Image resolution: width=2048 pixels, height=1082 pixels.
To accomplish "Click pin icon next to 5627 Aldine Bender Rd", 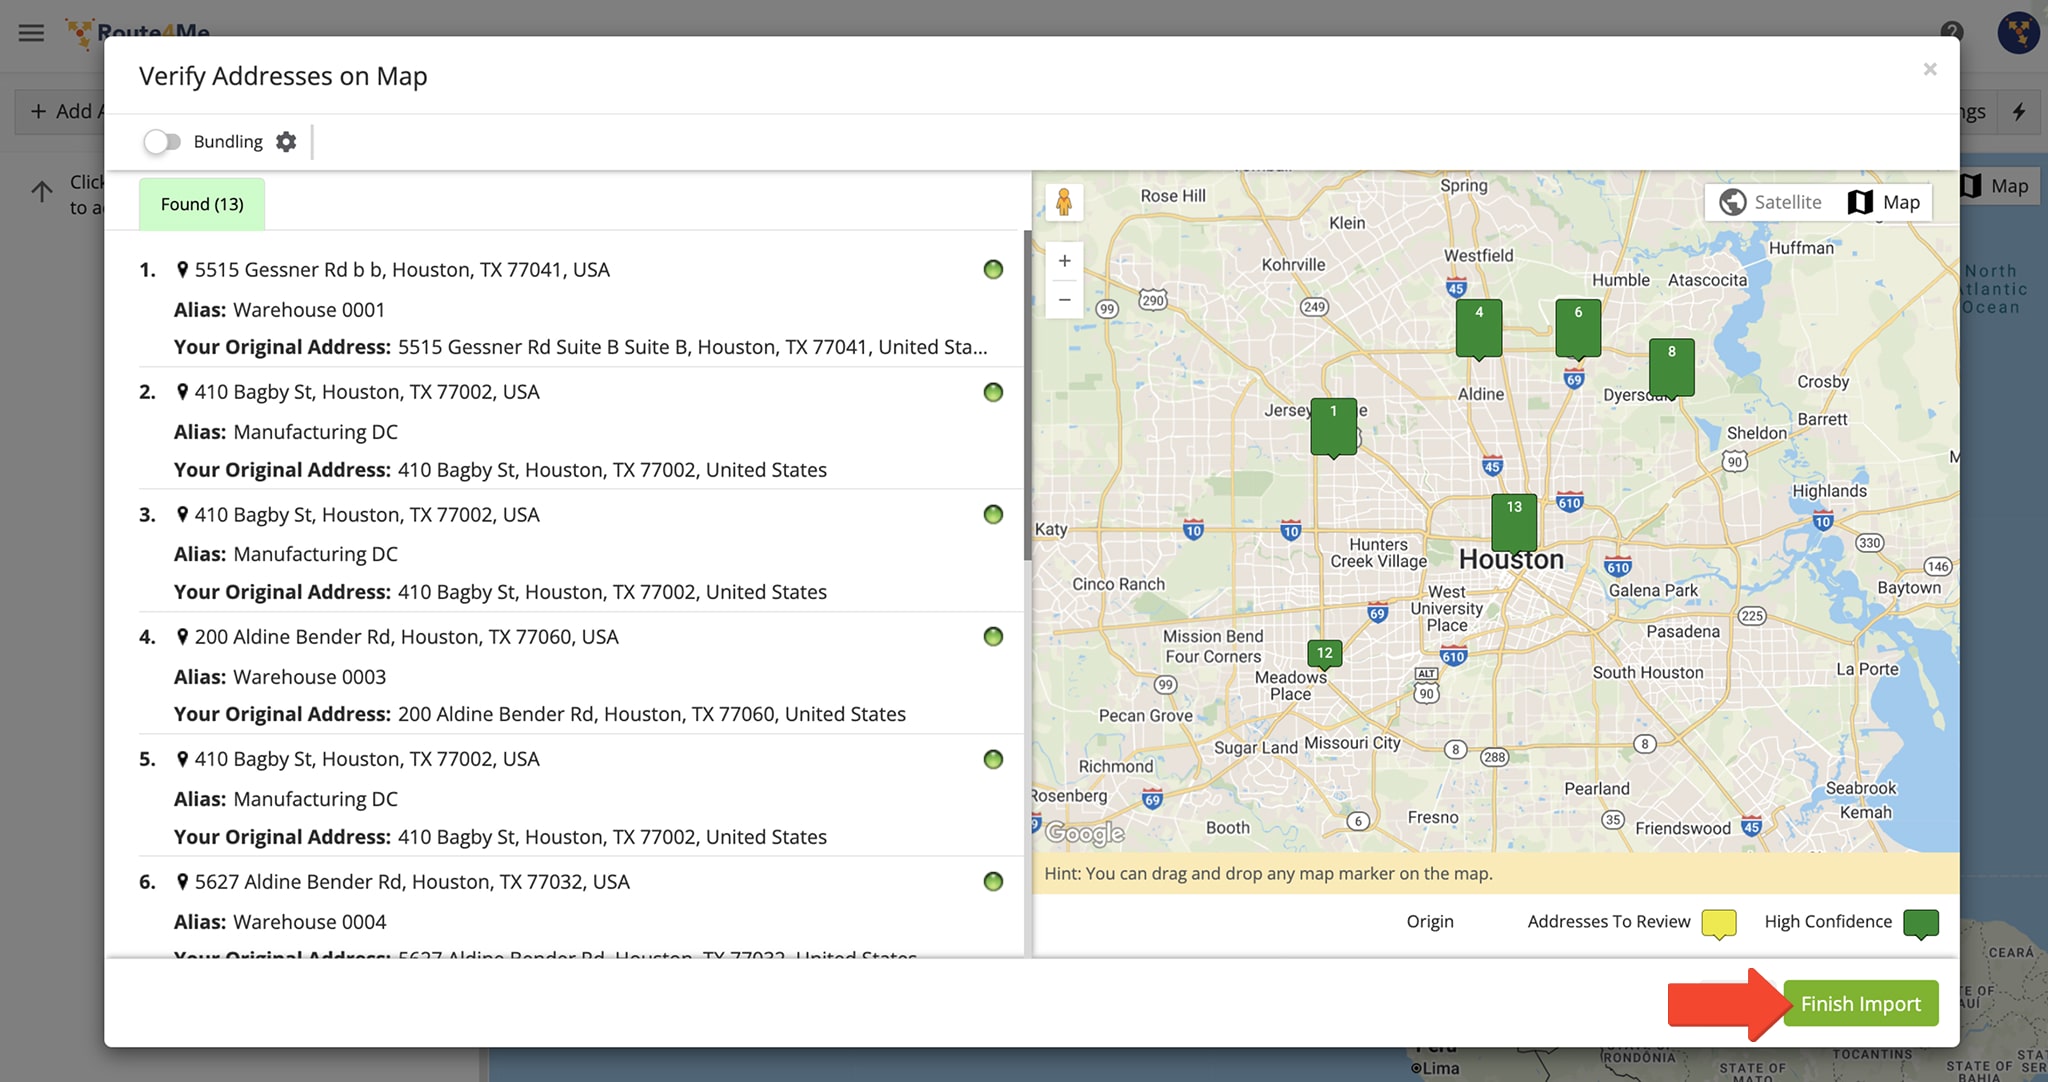I will (182, 881).
